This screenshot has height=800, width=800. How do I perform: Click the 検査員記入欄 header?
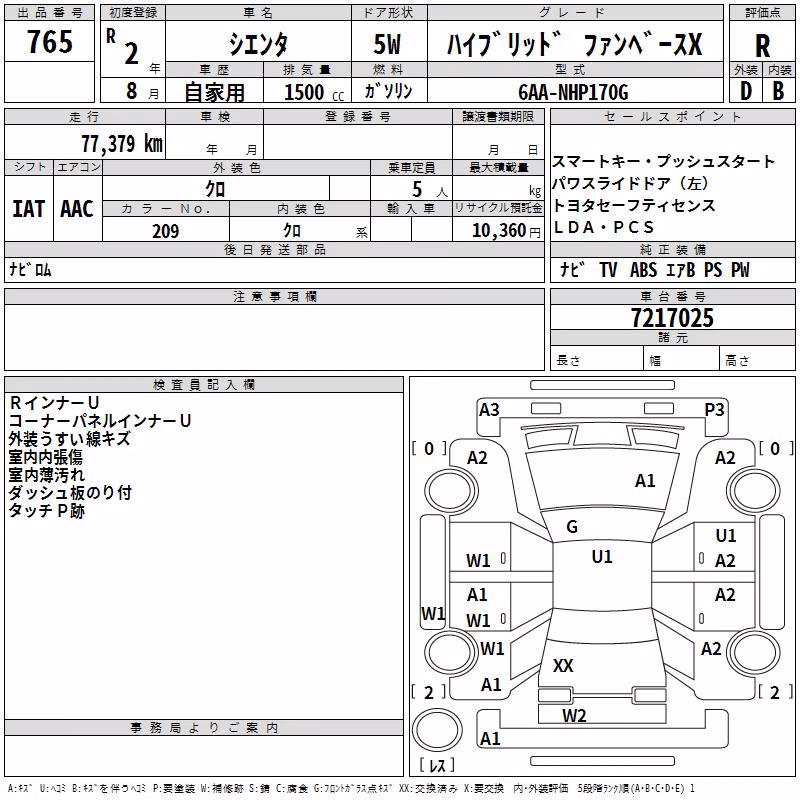[204, 385]
